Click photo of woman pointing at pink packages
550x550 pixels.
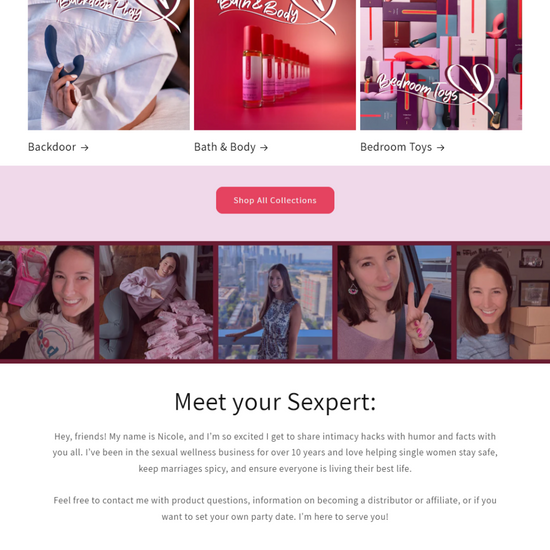pyautogui.click(x=156, y=302)
